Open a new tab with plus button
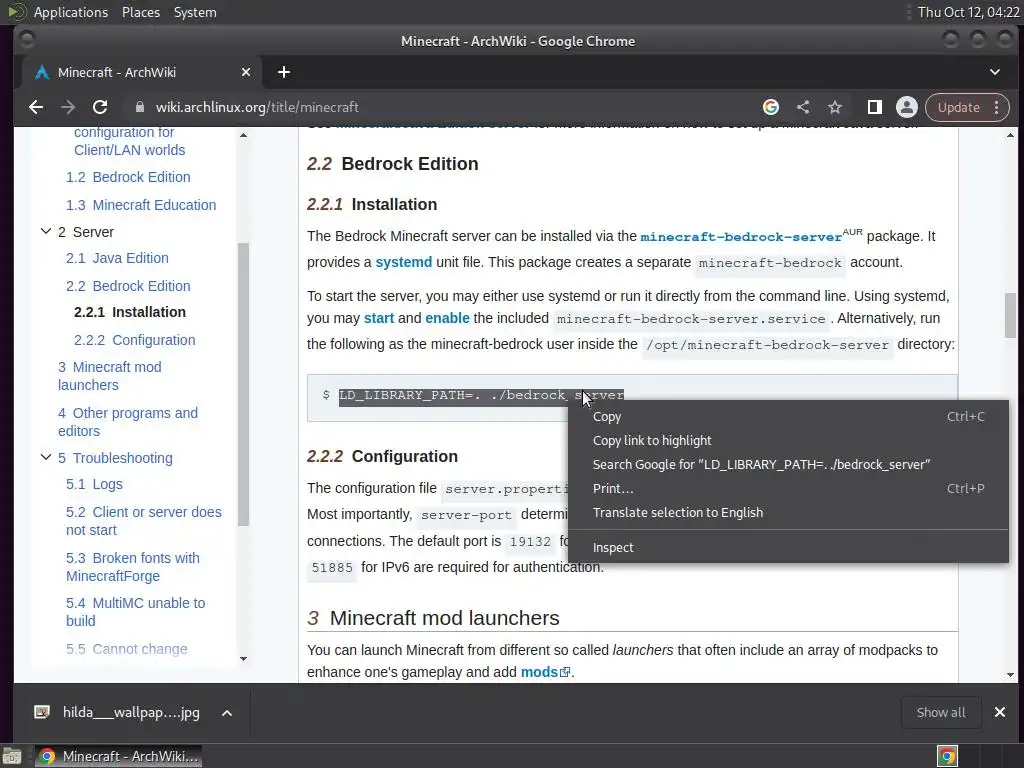 click(x=283, y=72)
